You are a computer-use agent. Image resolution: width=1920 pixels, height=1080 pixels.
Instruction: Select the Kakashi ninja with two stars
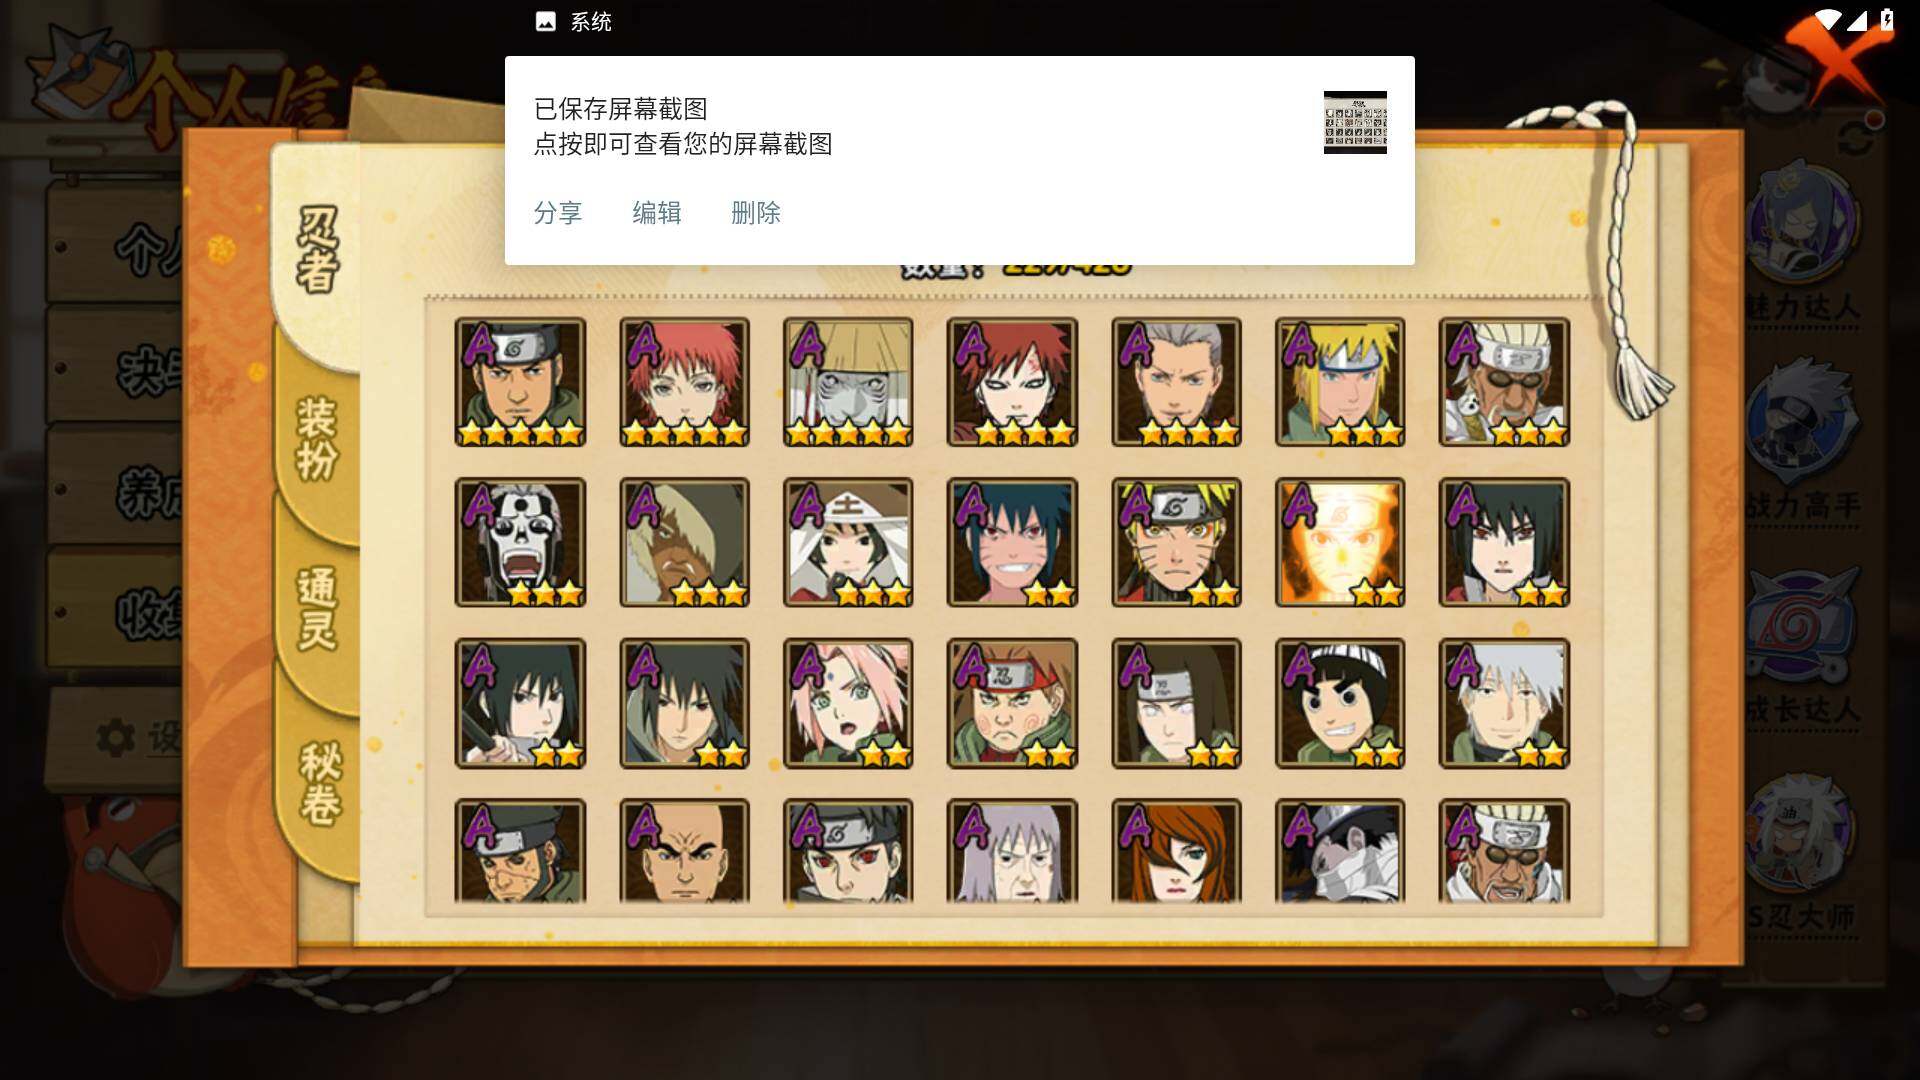[x=1504, y=703]
